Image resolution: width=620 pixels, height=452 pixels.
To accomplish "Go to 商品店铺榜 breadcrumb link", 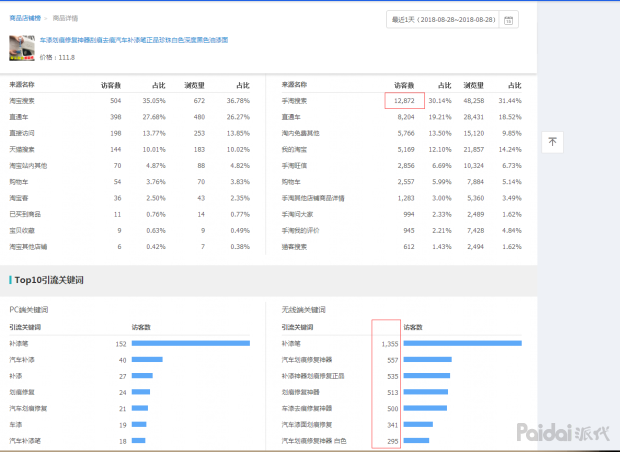I will [26, 18].
